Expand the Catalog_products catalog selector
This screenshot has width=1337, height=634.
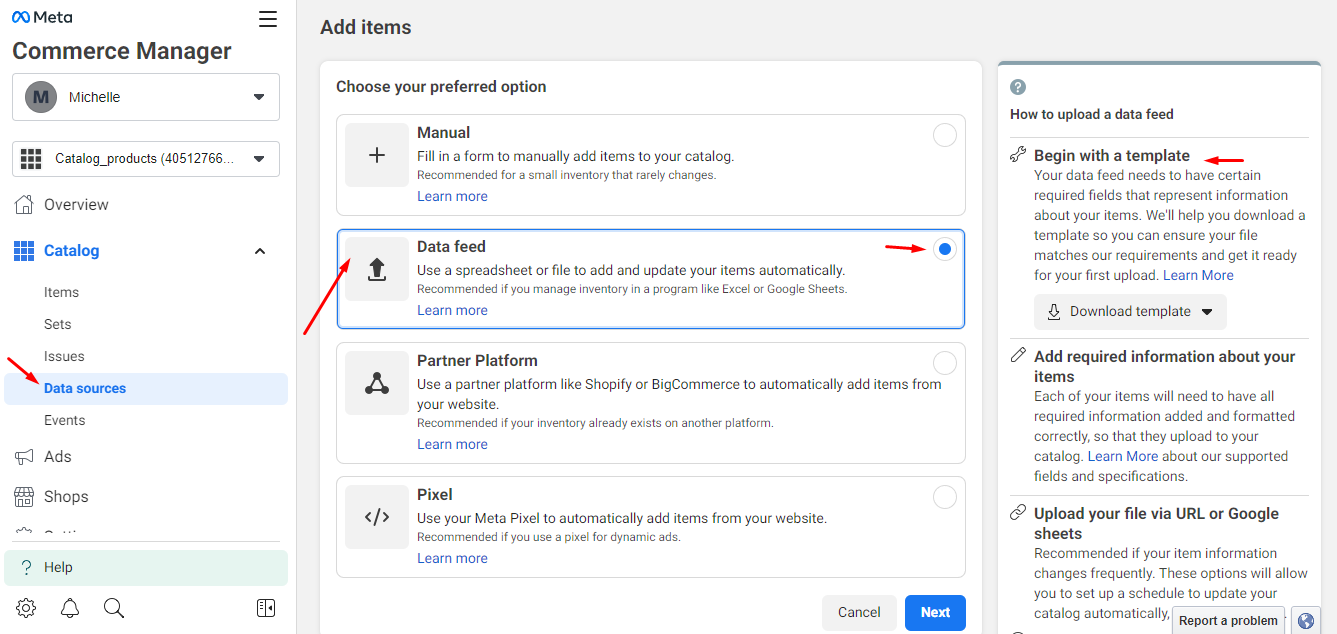coord(145,158)
